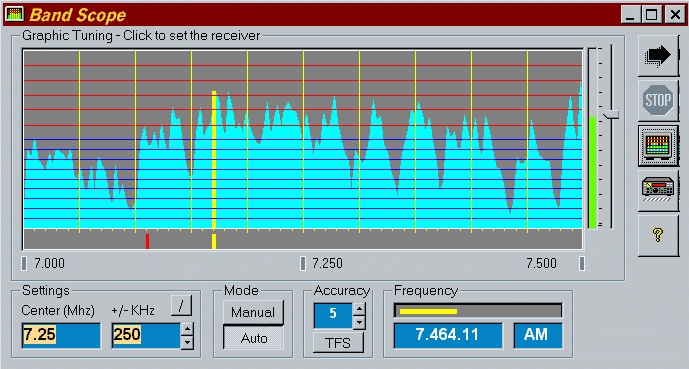Click the yellow Frequency progress bar
Viewport: 689px width, 369px height.
(x=428, y=311)
